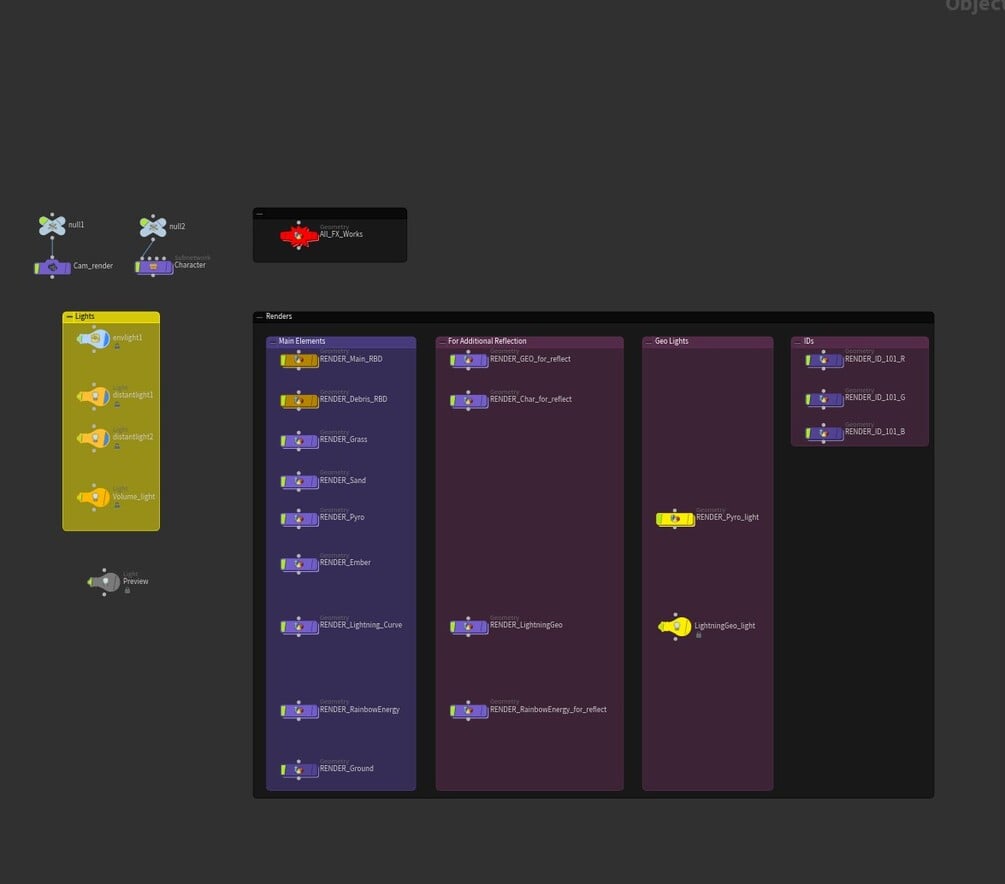
Task: Select the null1 node icon
Action: pyautogui.click(x=52, y=226)
